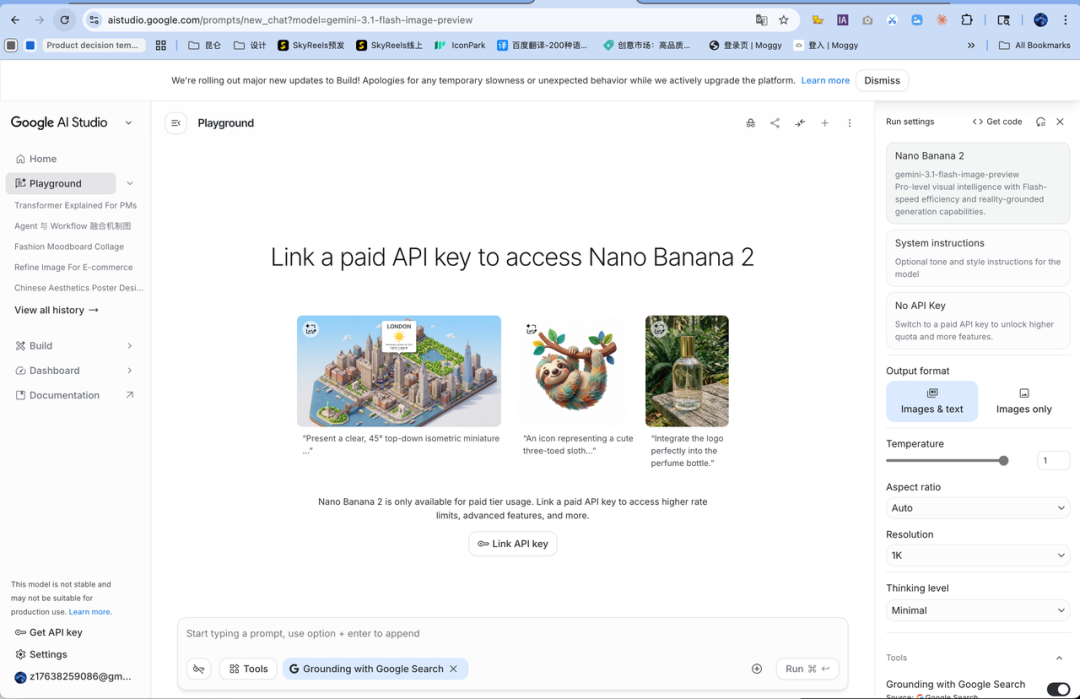
Task: Select the Images & text output format
Action: pos(932,401)
